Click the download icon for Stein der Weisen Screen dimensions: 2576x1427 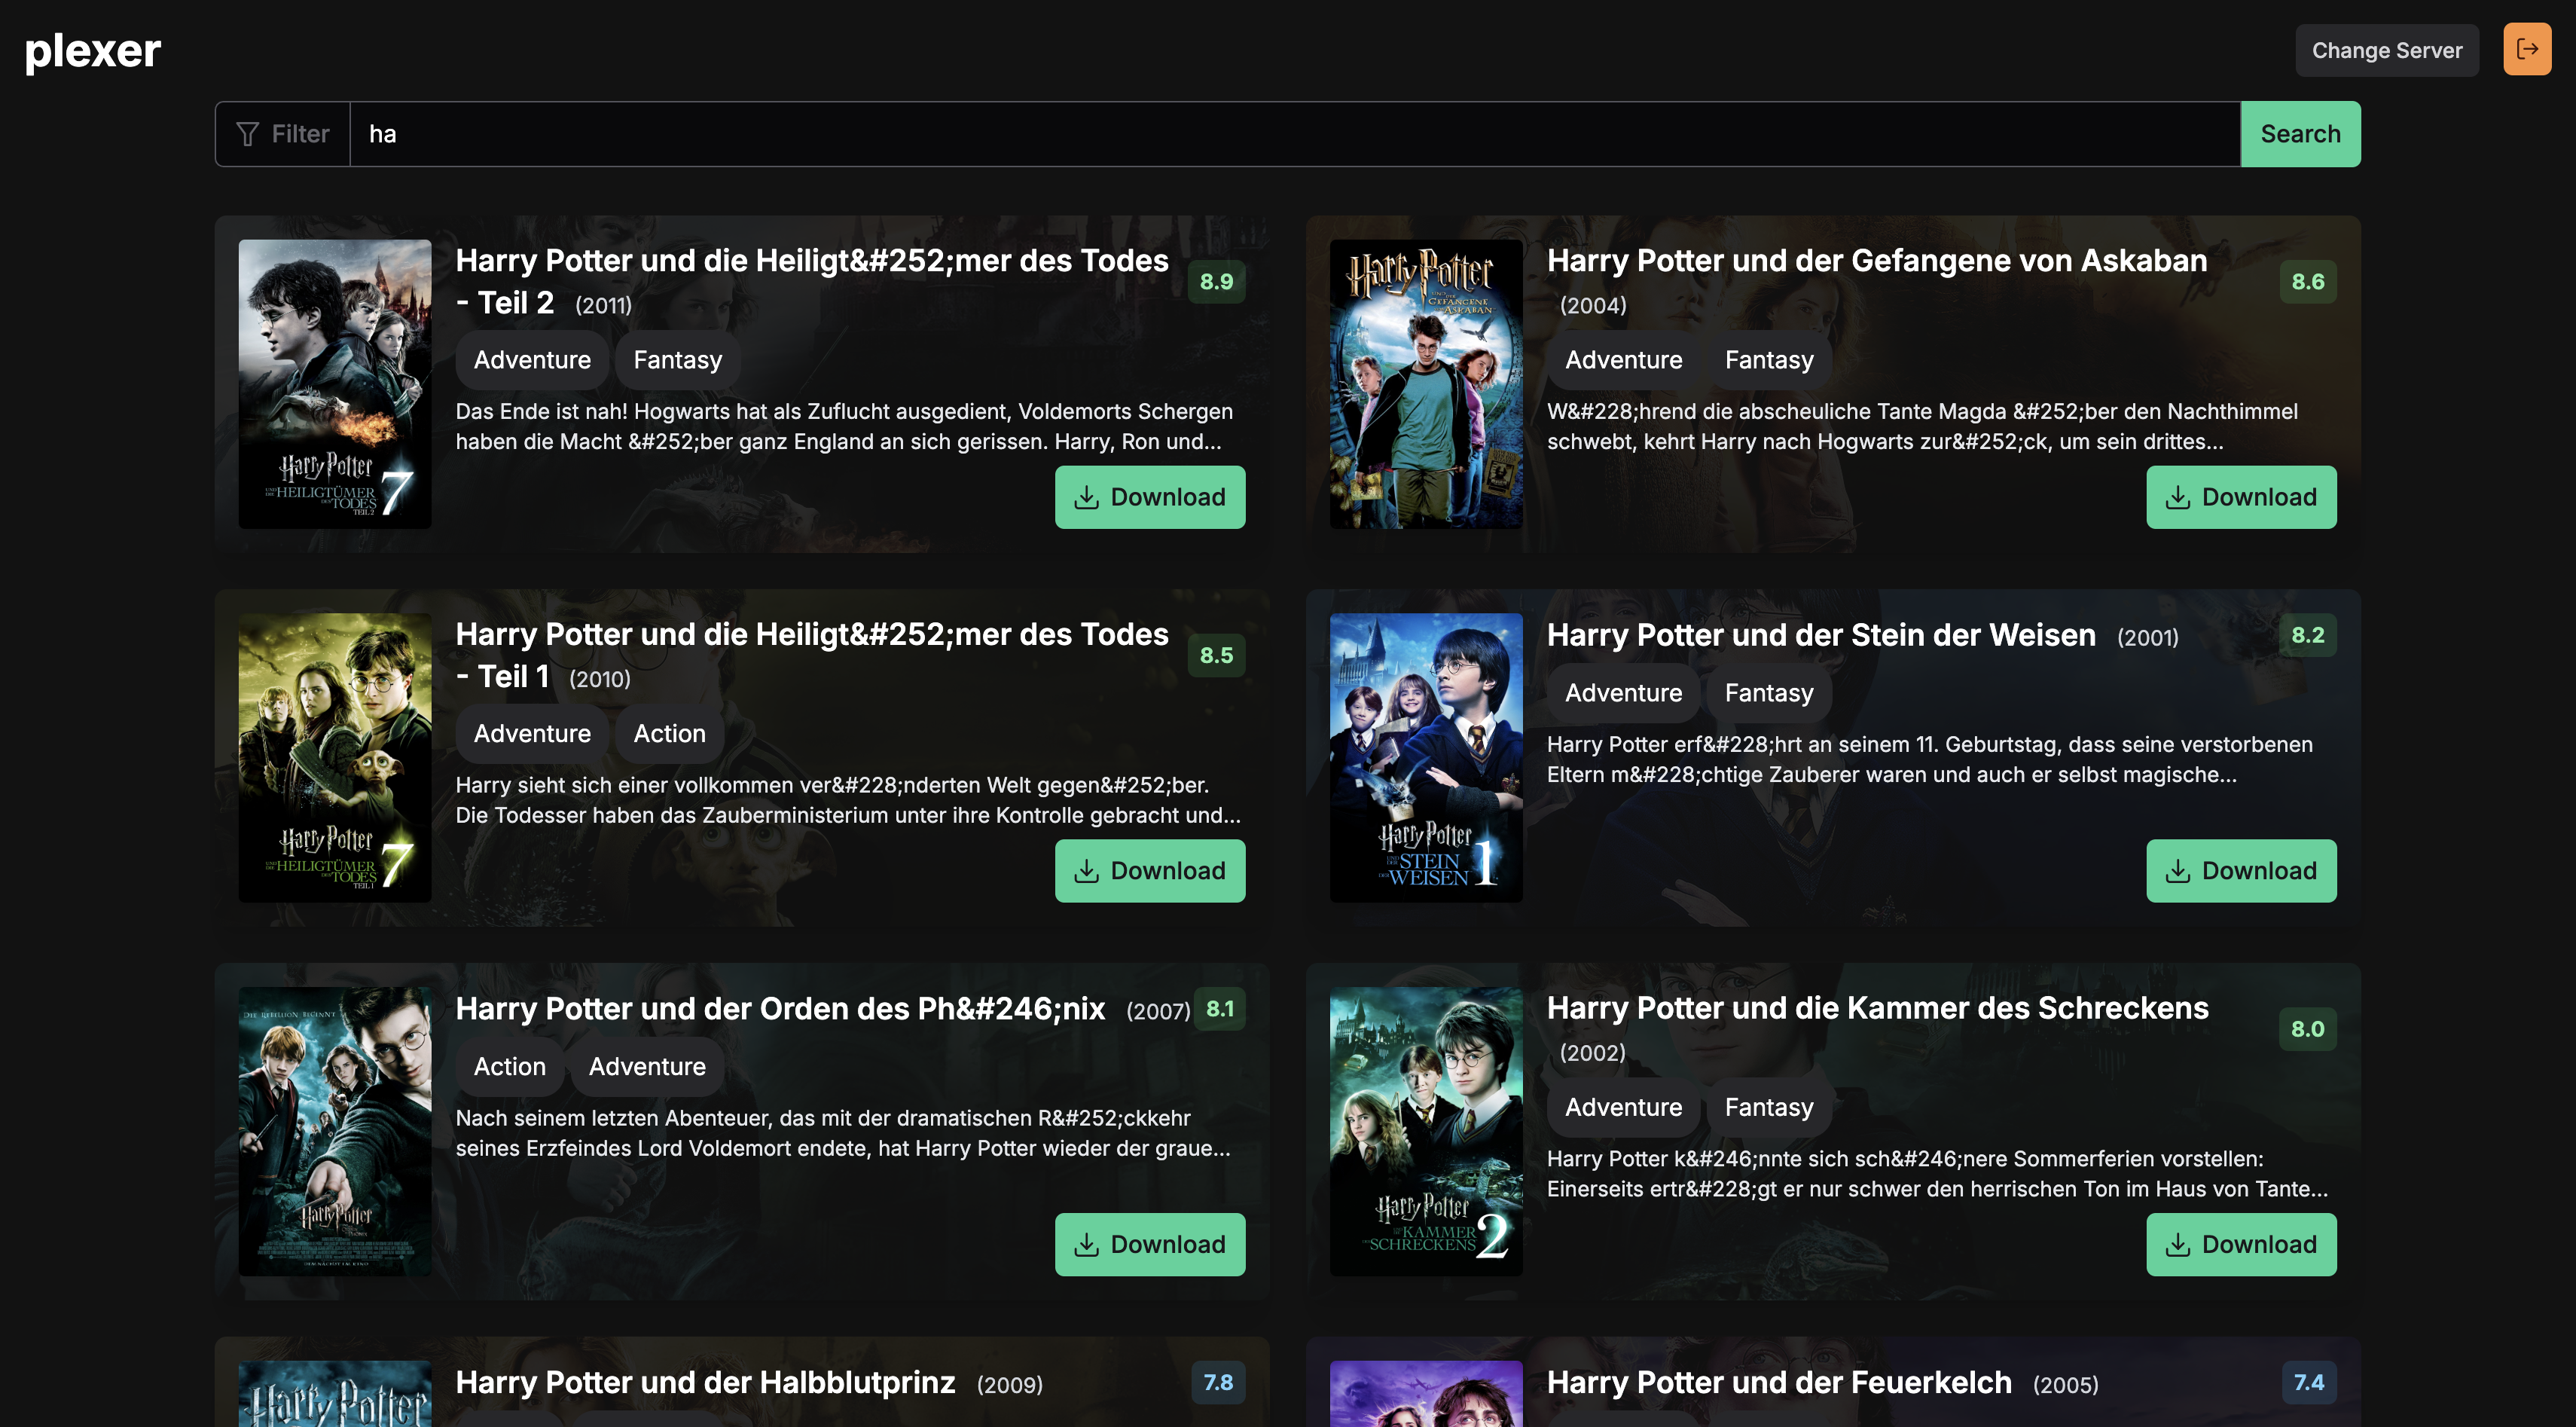click(x=2178, y=870)
